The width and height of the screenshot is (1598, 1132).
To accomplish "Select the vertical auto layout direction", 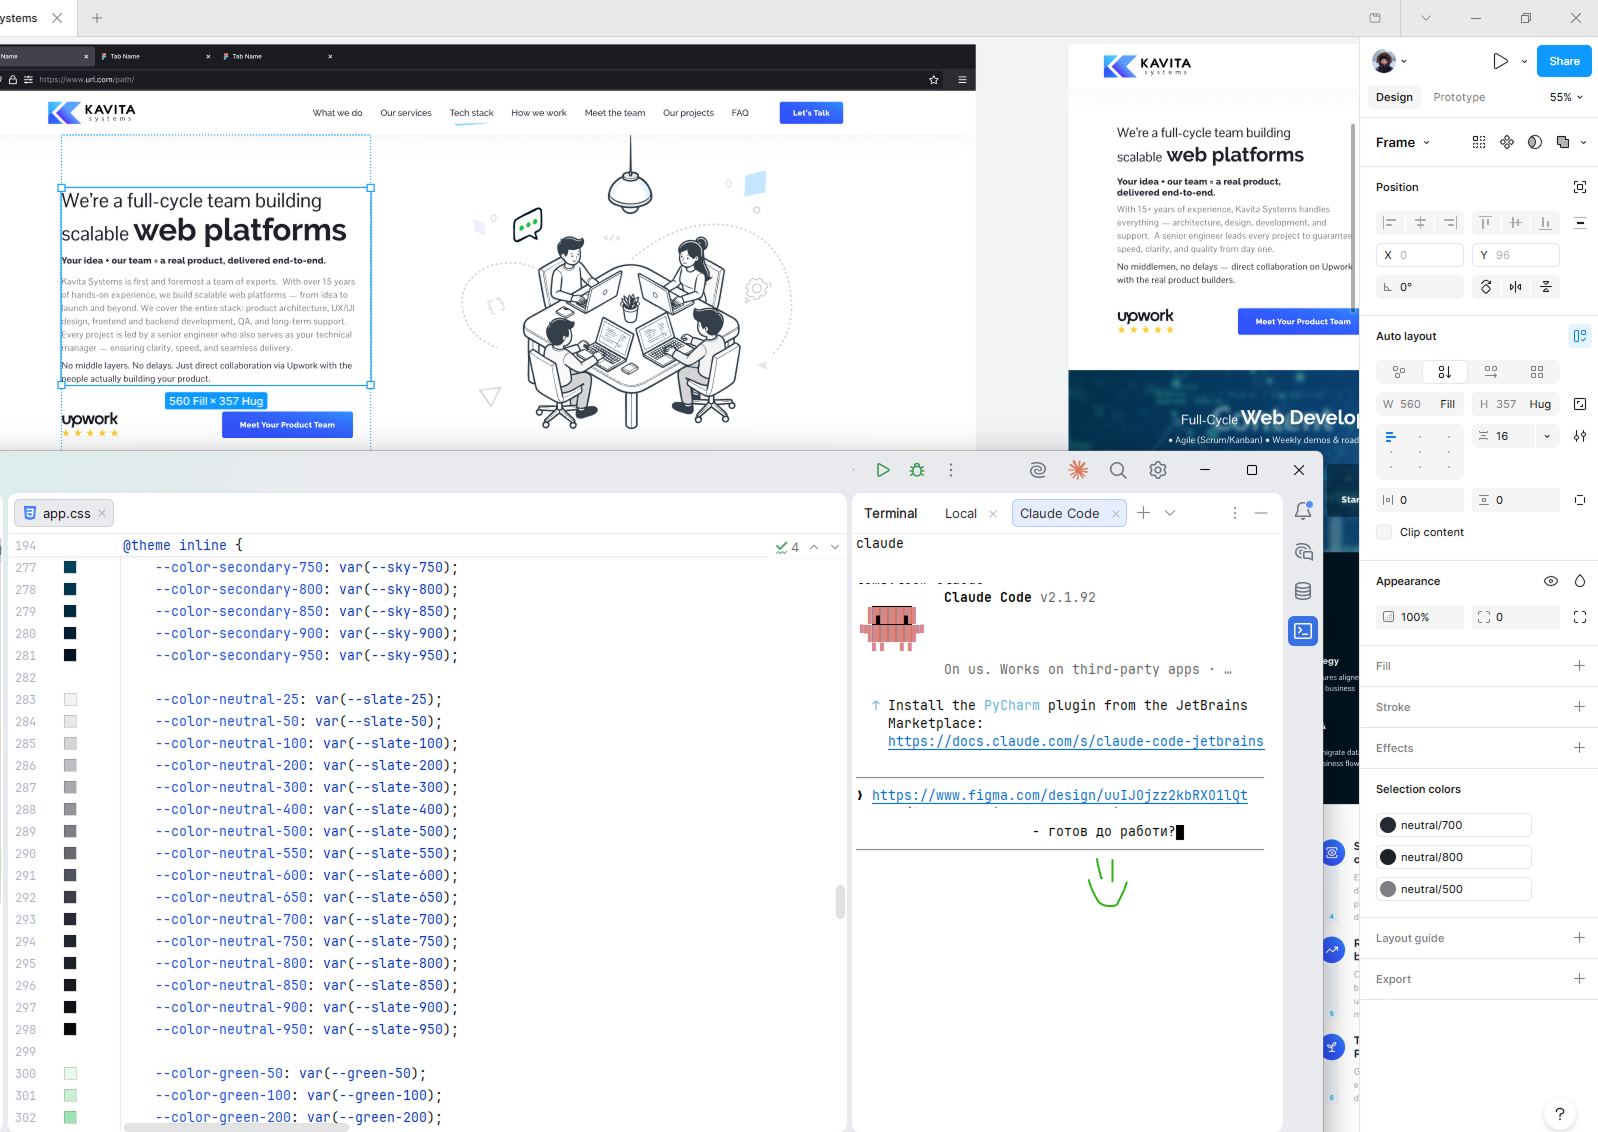I will click(x=1444, y=372).
